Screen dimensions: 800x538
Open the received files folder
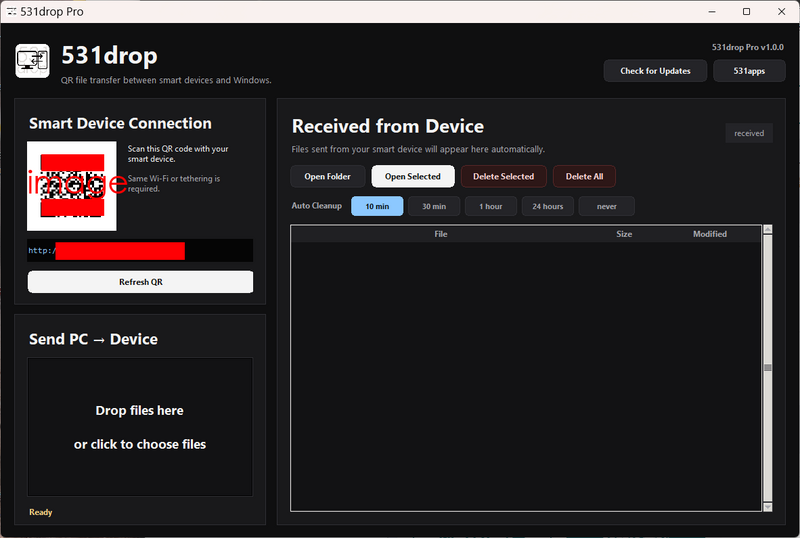[328, 177]
